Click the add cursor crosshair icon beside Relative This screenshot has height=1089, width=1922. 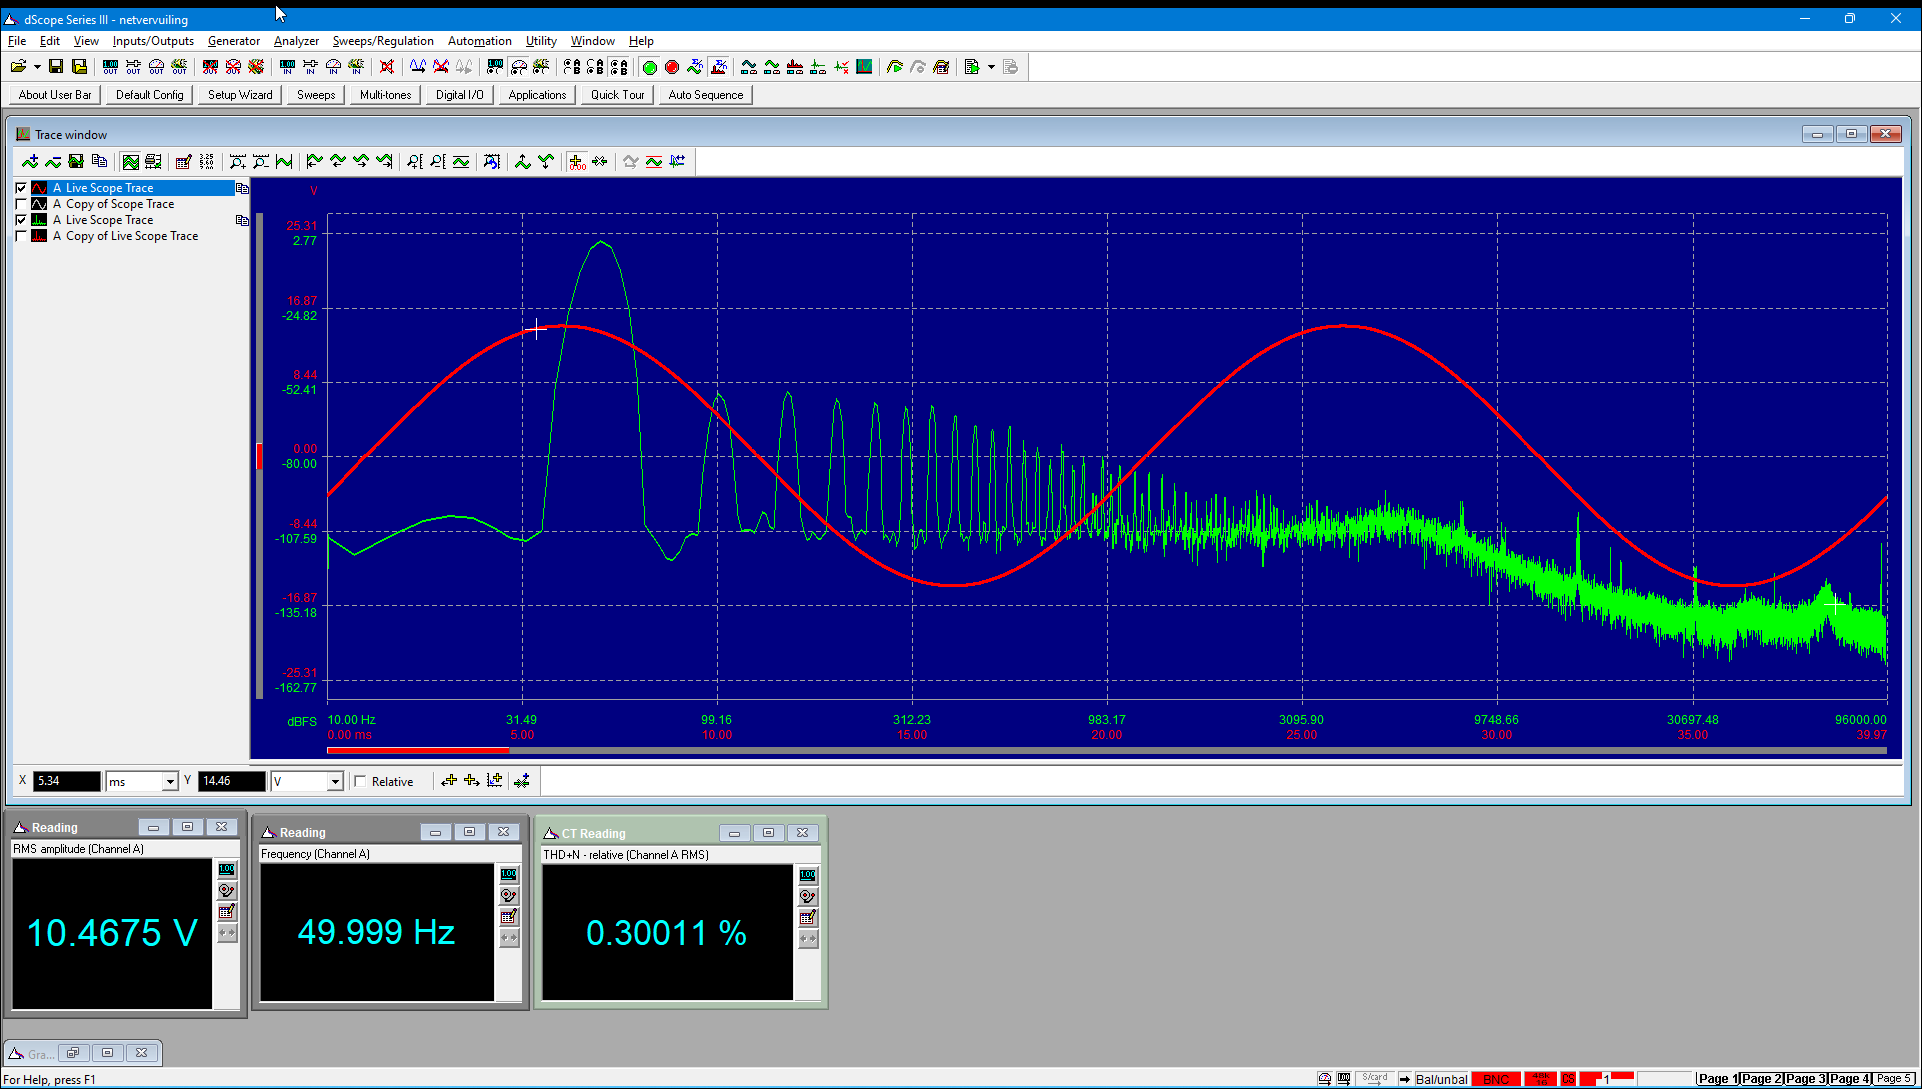coord(449,781)
